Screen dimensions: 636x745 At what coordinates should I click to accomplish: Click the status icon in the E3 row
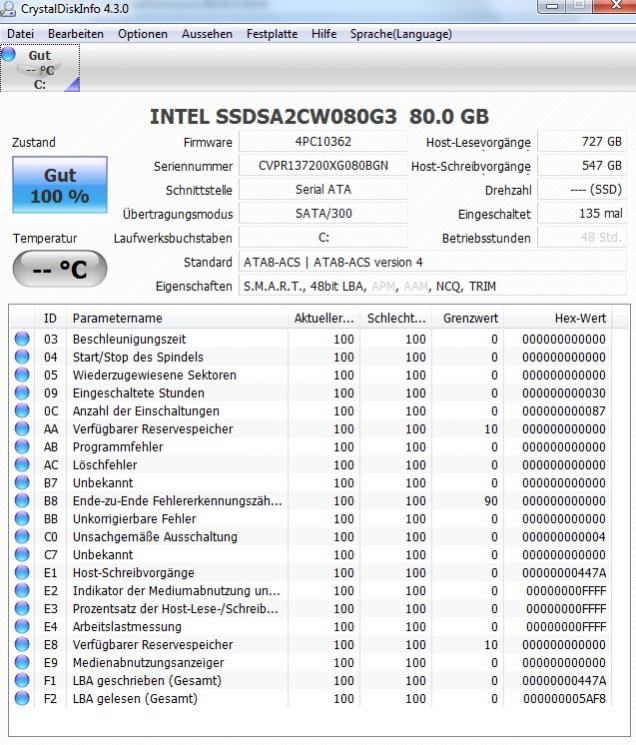[22, 609]
